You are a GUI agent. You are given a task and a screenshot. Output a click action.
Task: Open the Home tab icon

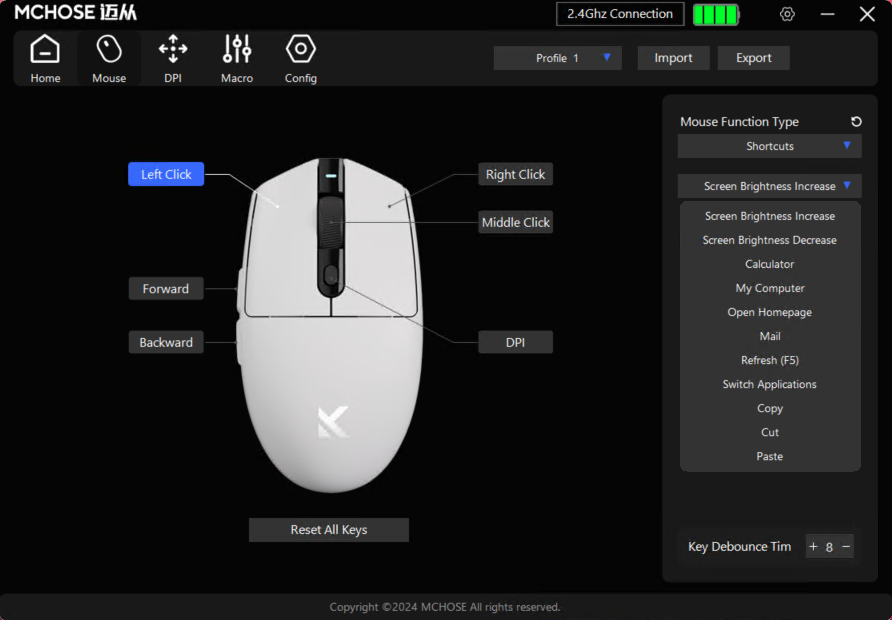tap(45, 49)
